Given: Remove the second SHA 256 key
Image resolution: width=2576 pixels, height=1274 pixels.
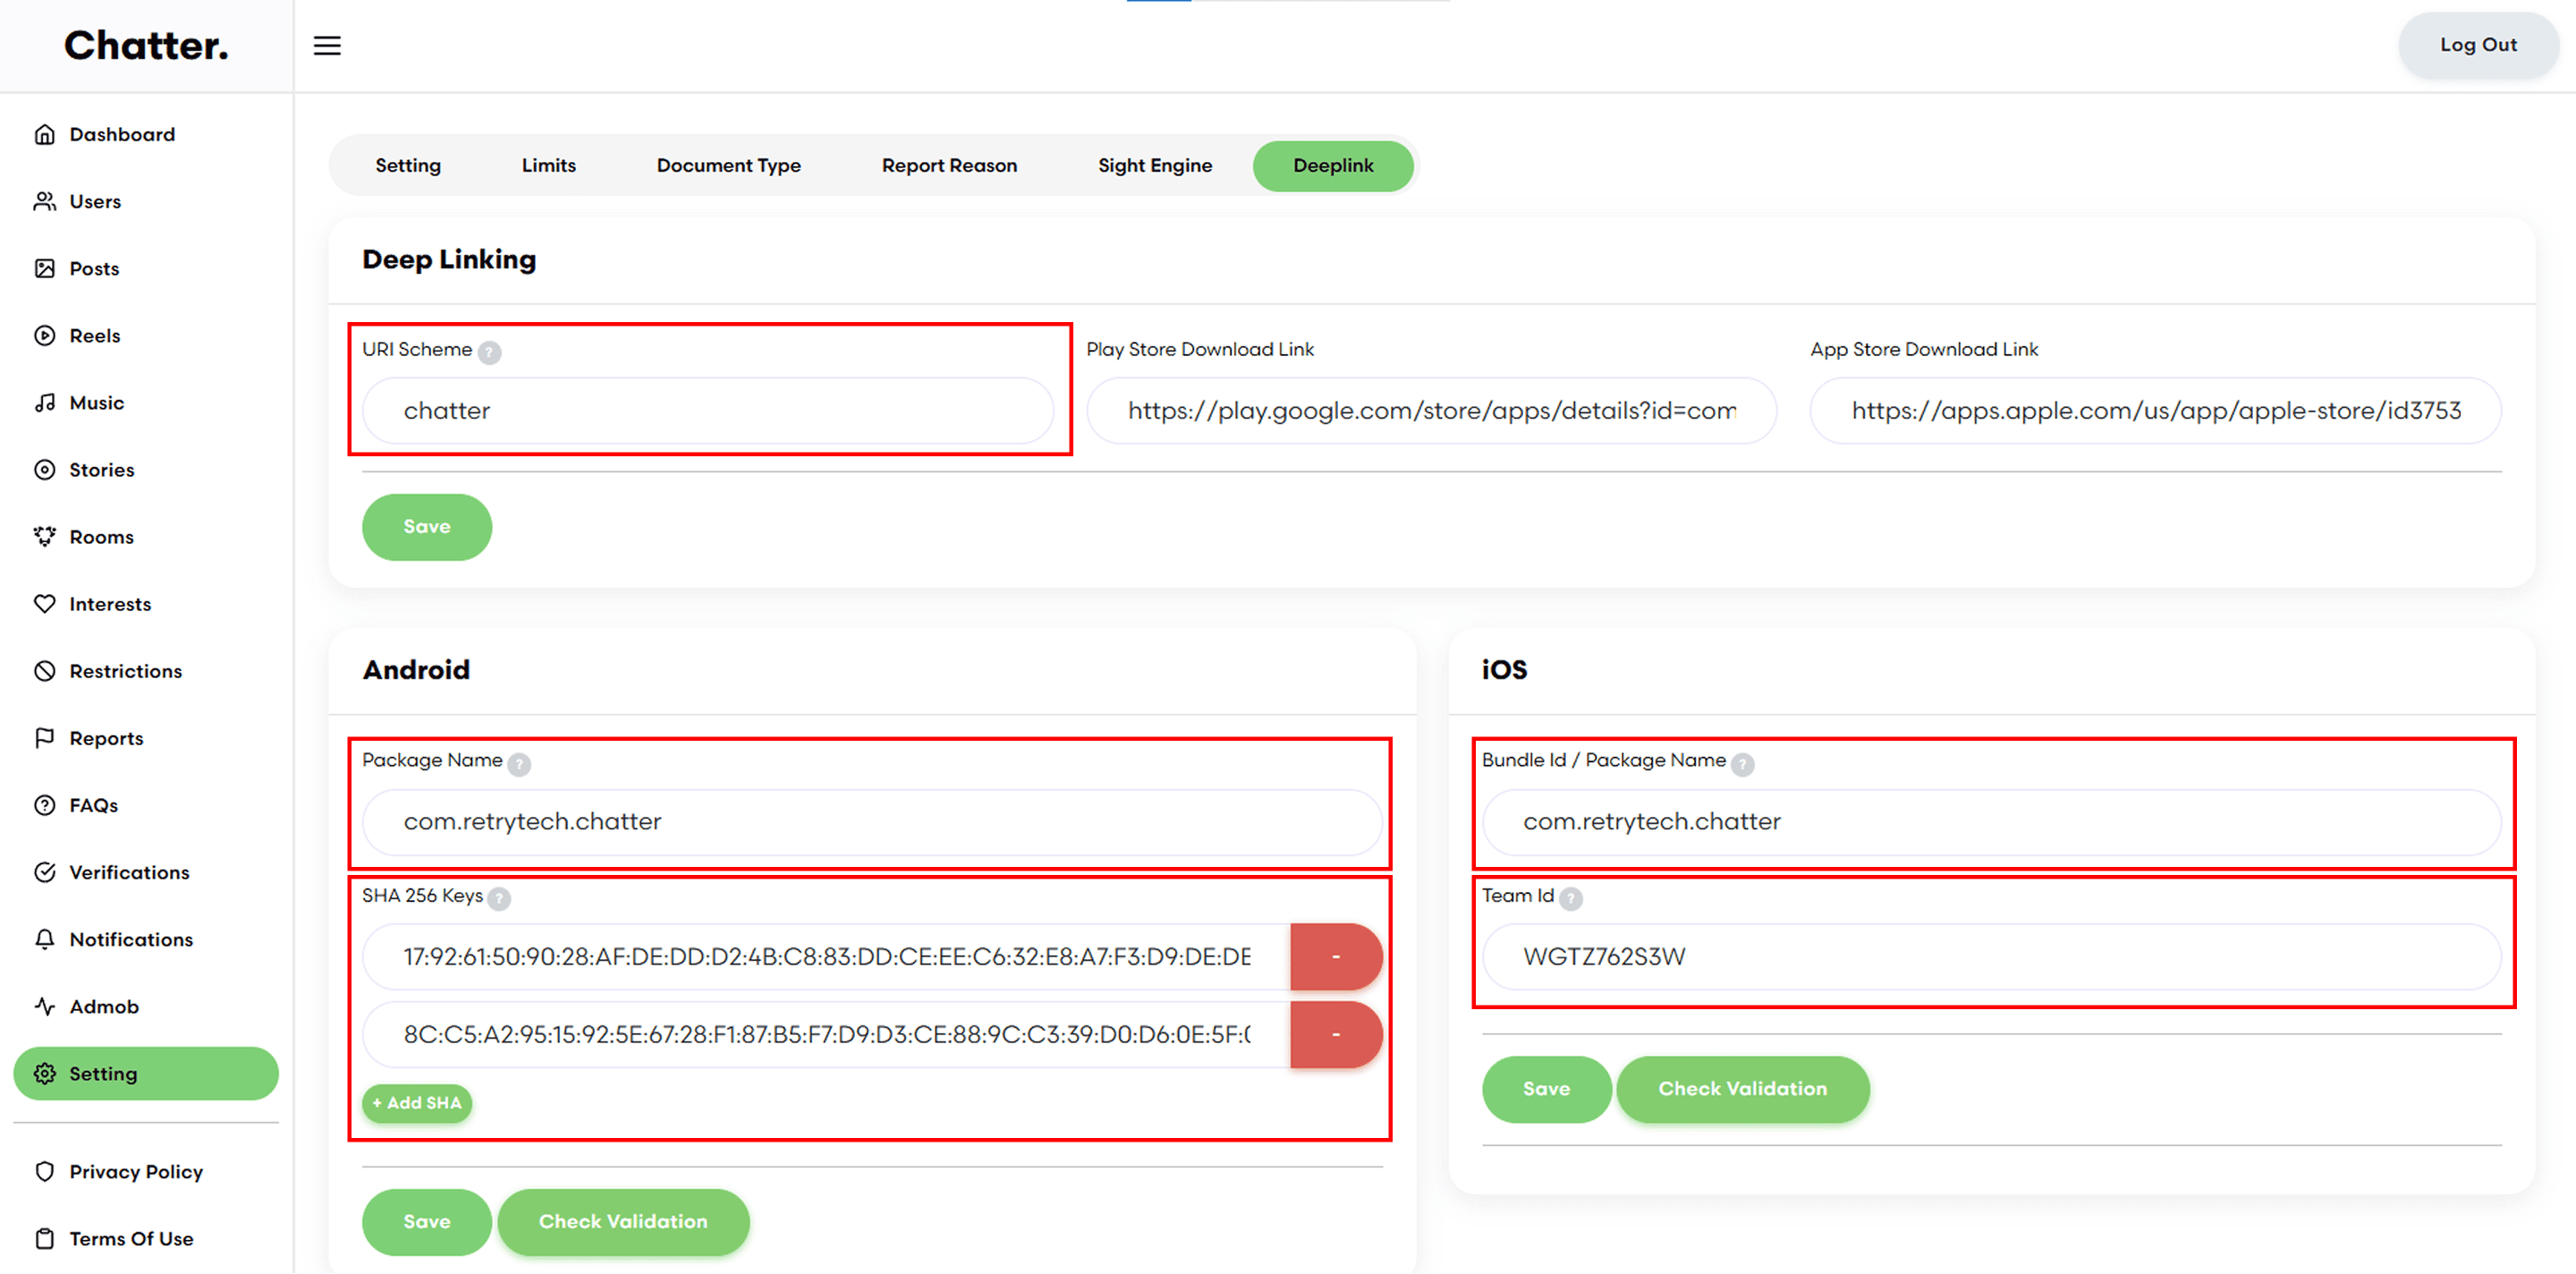Looking at the screenshot, I should tap(1335, 1035).
